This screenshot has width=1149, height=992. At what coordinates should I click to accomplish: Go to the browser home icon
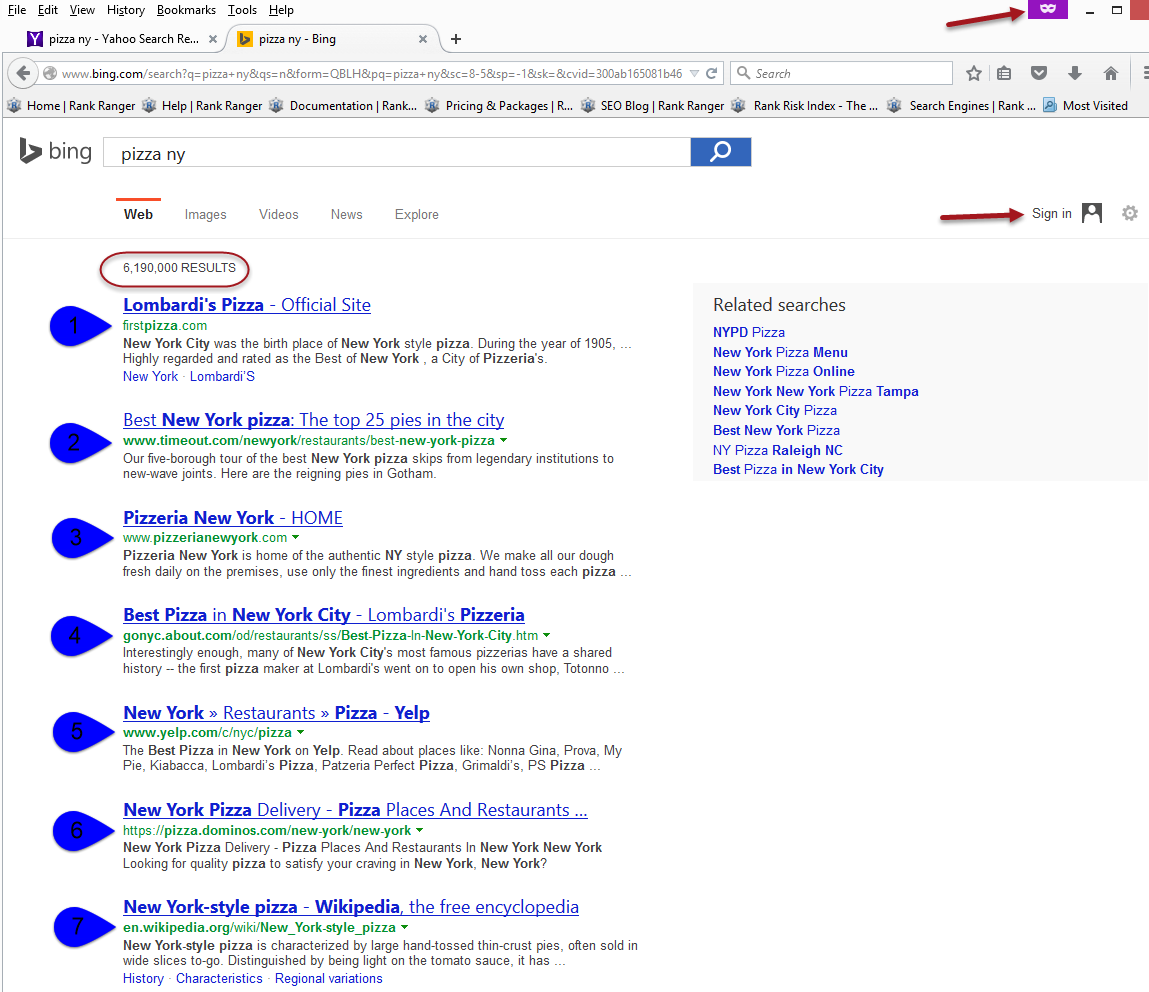(1111, 73)
